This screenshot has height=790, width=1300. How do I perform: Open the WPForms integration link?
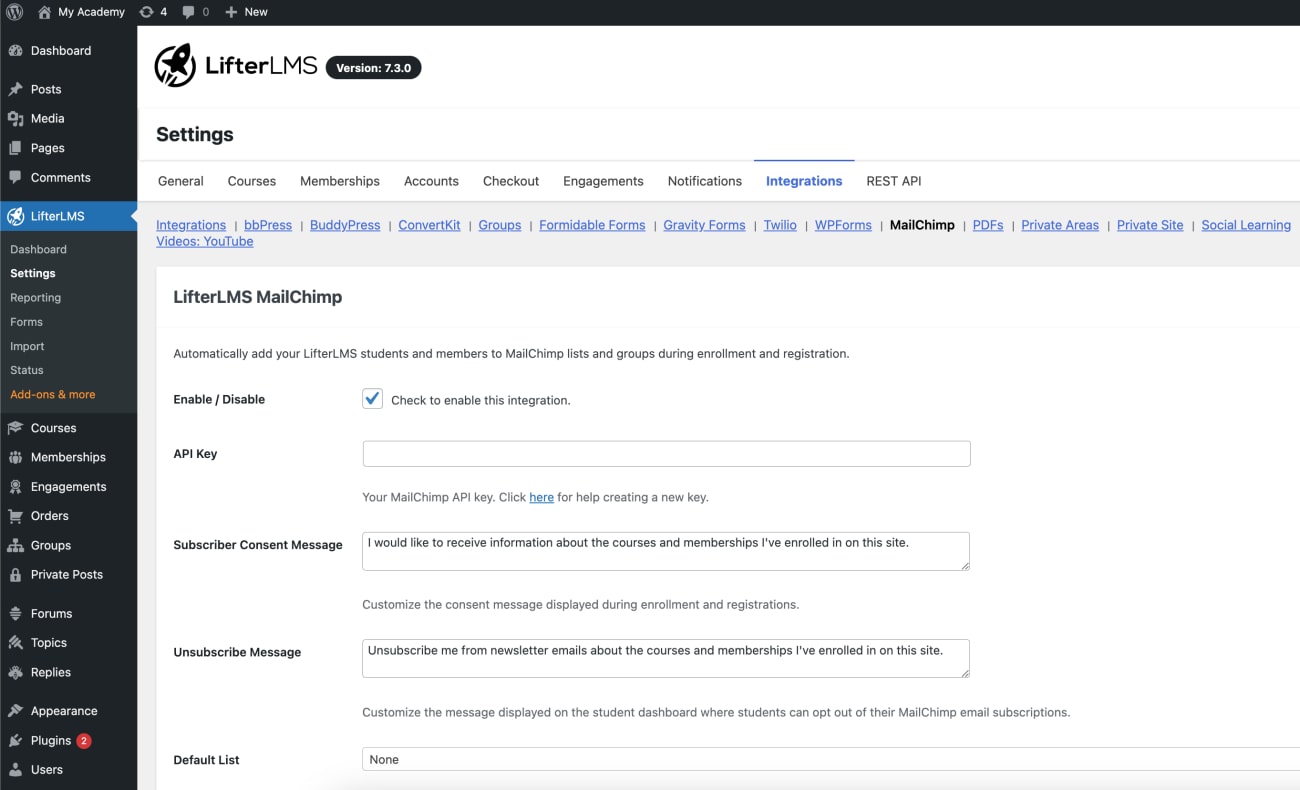coord(843,225)
